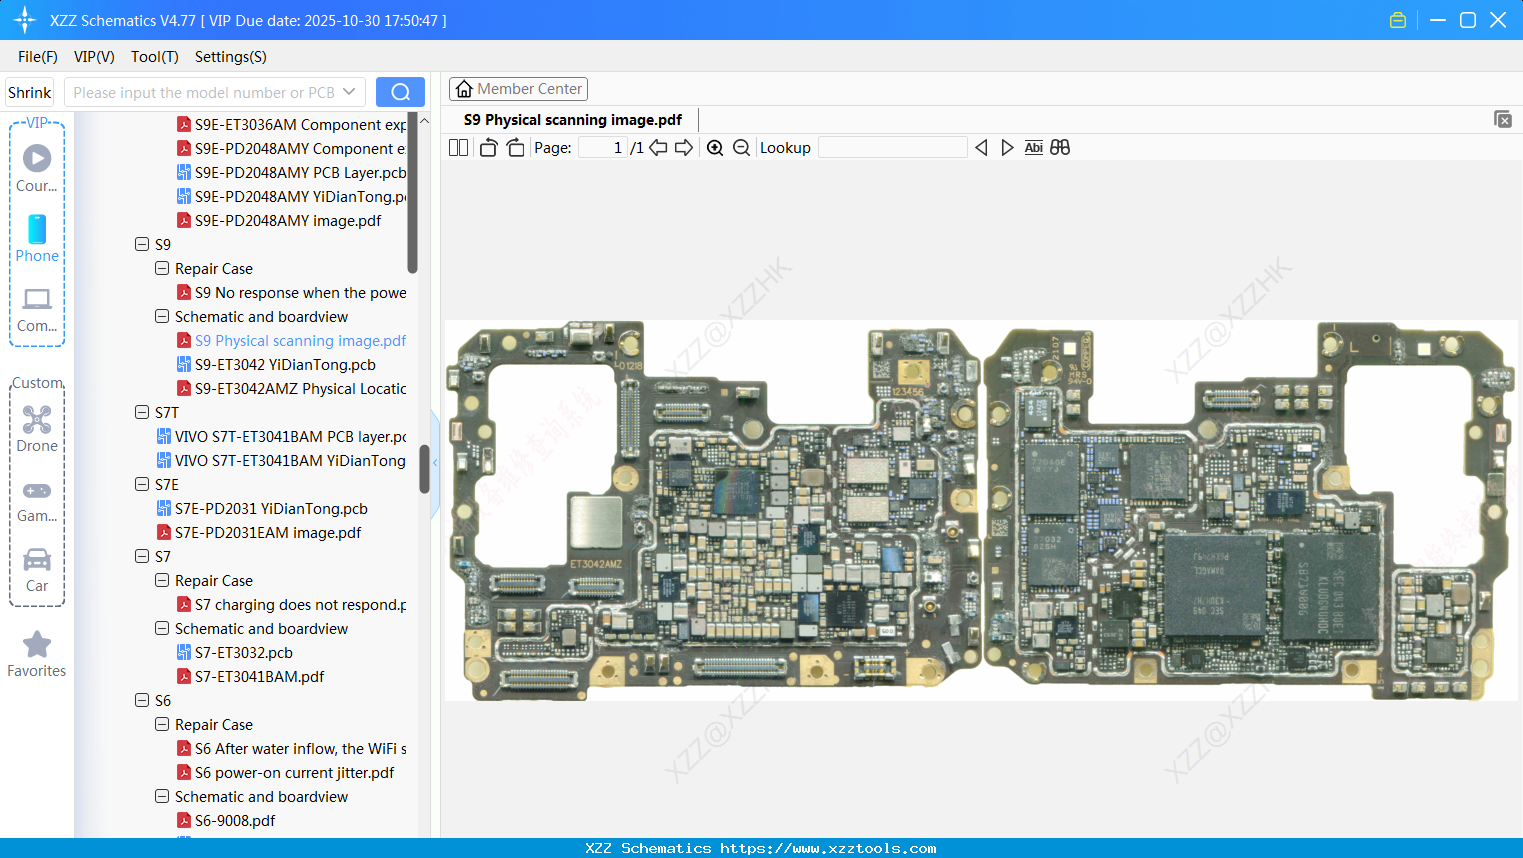Image resolution: width=1523 pixels, height=858 pixels.
Task: Collapse the S9 Repair Case folder
Action: coord(162,268)
